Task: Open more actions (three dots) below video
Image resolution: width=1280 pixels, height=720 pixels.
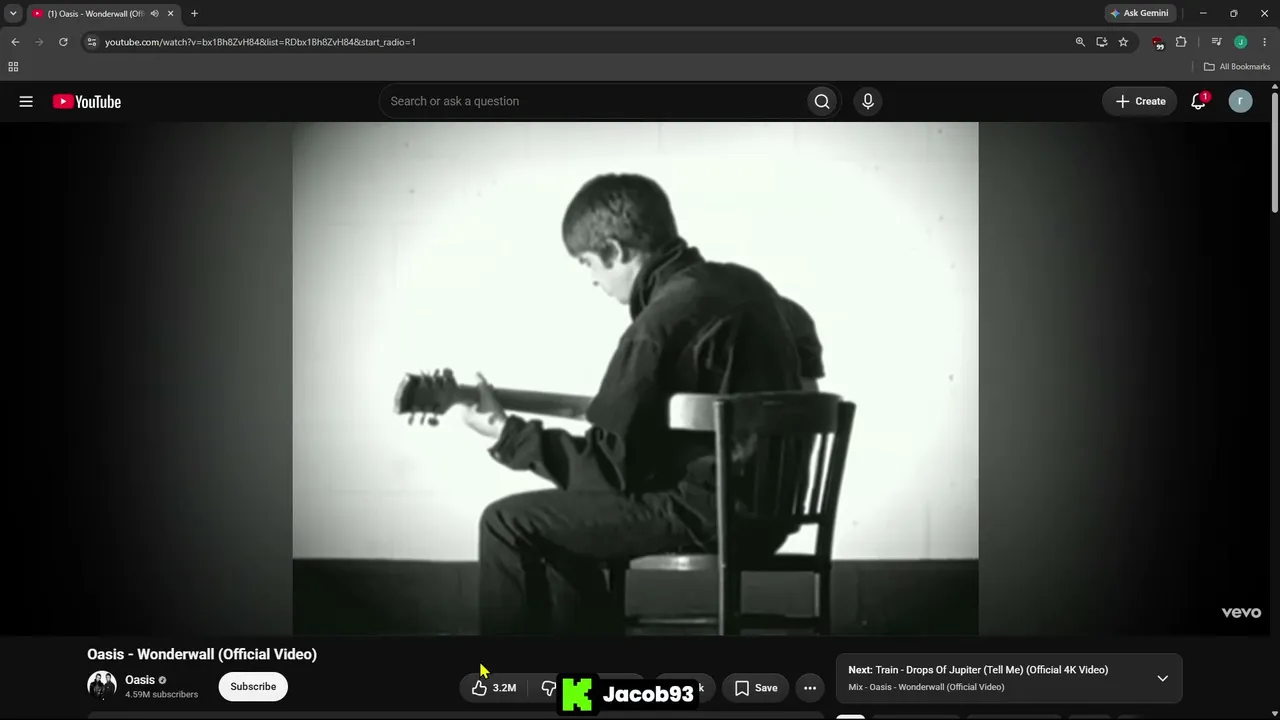Action: pos(810,688)
